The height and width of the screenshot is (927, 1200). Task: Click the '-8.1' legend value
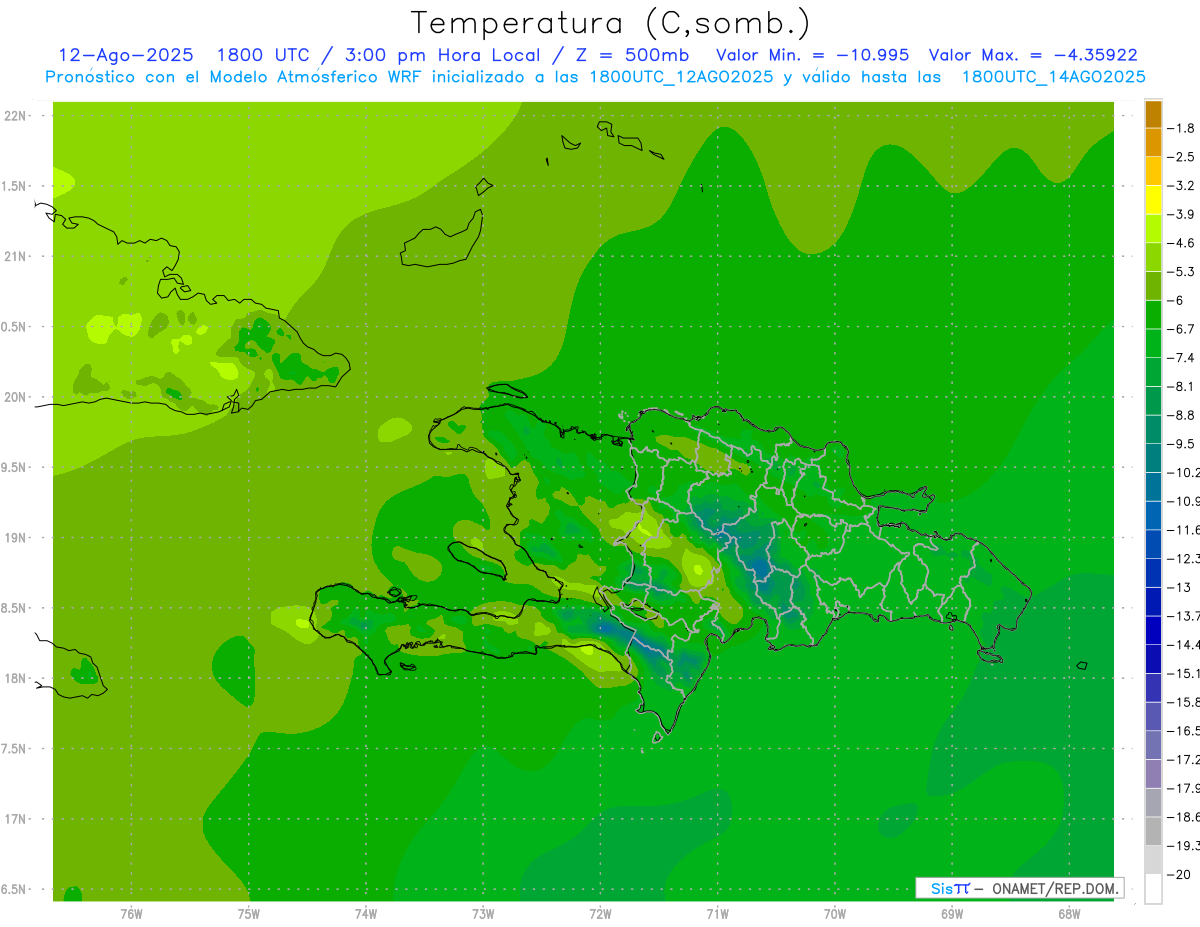point(1183,386)
